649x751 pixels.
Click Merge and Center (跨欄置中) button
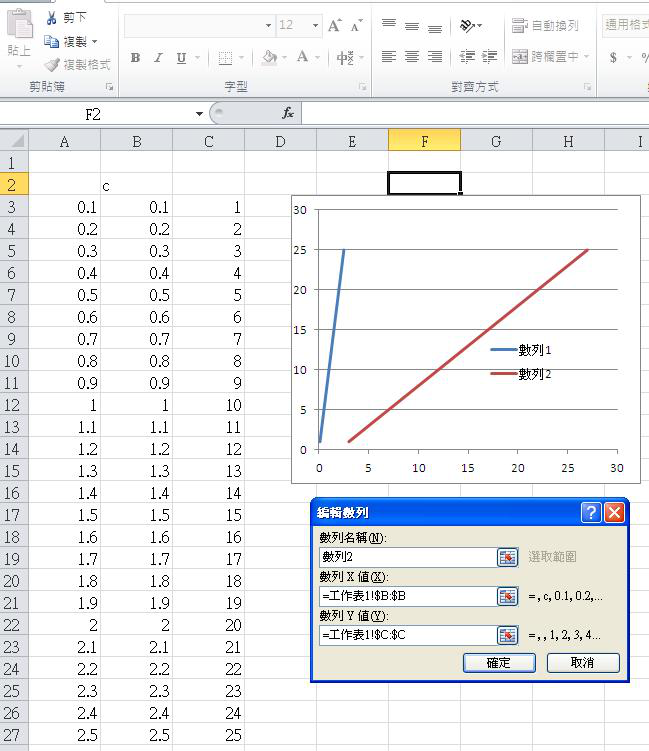pyautogui.click(x=545, y=57)
